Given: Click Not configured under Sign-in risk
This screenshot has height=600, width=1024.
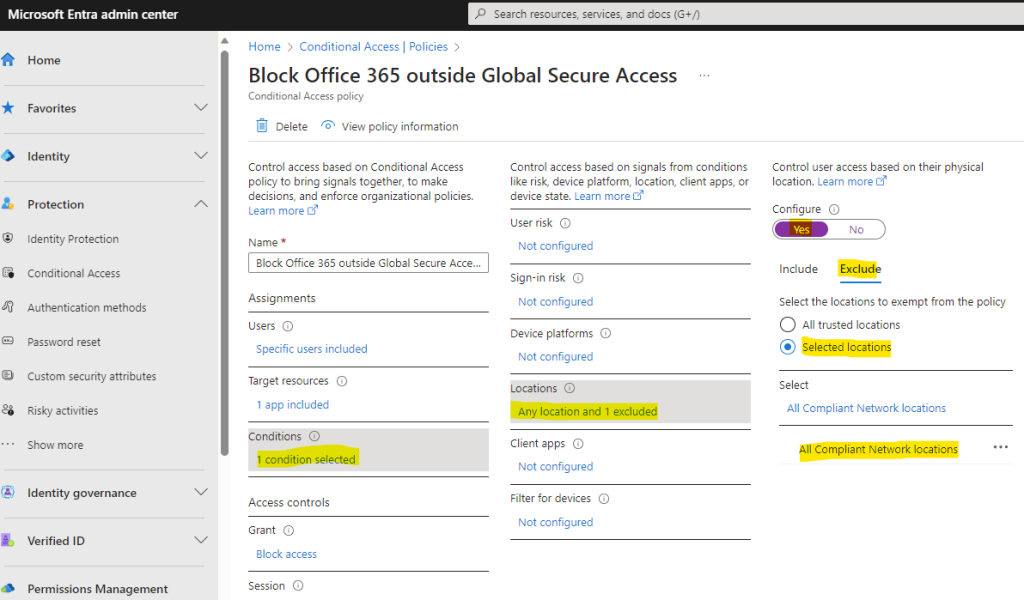Looking at the screenshot, I should coord(556,302).
